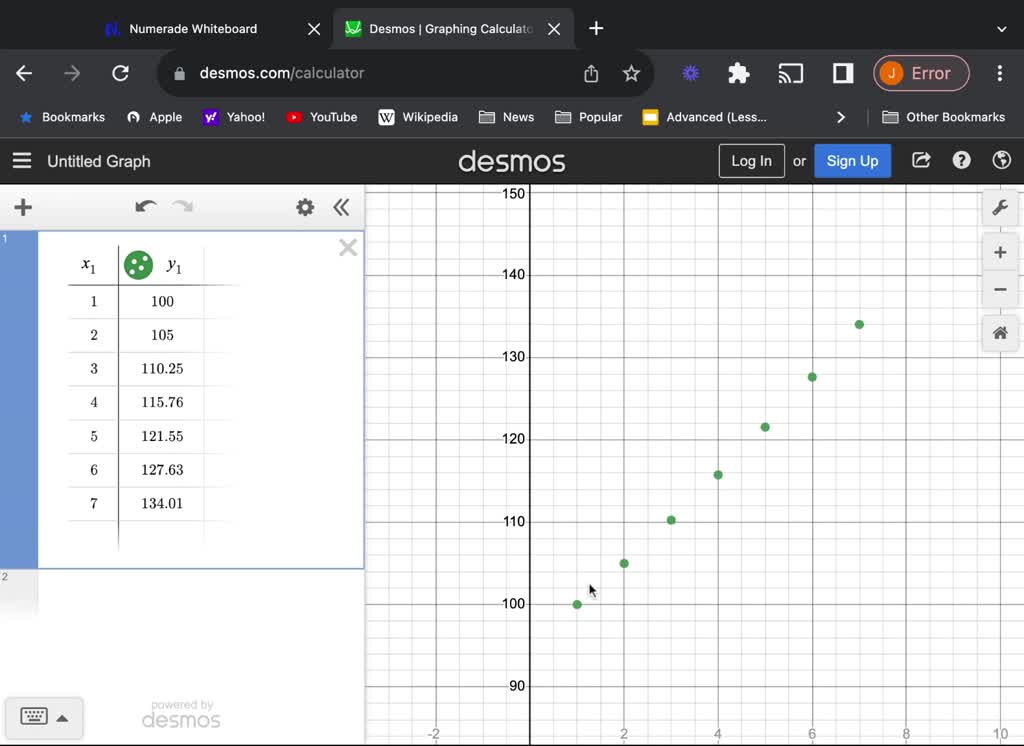
Task: Select the cell with value 127.63
Action: pos(162,470)
